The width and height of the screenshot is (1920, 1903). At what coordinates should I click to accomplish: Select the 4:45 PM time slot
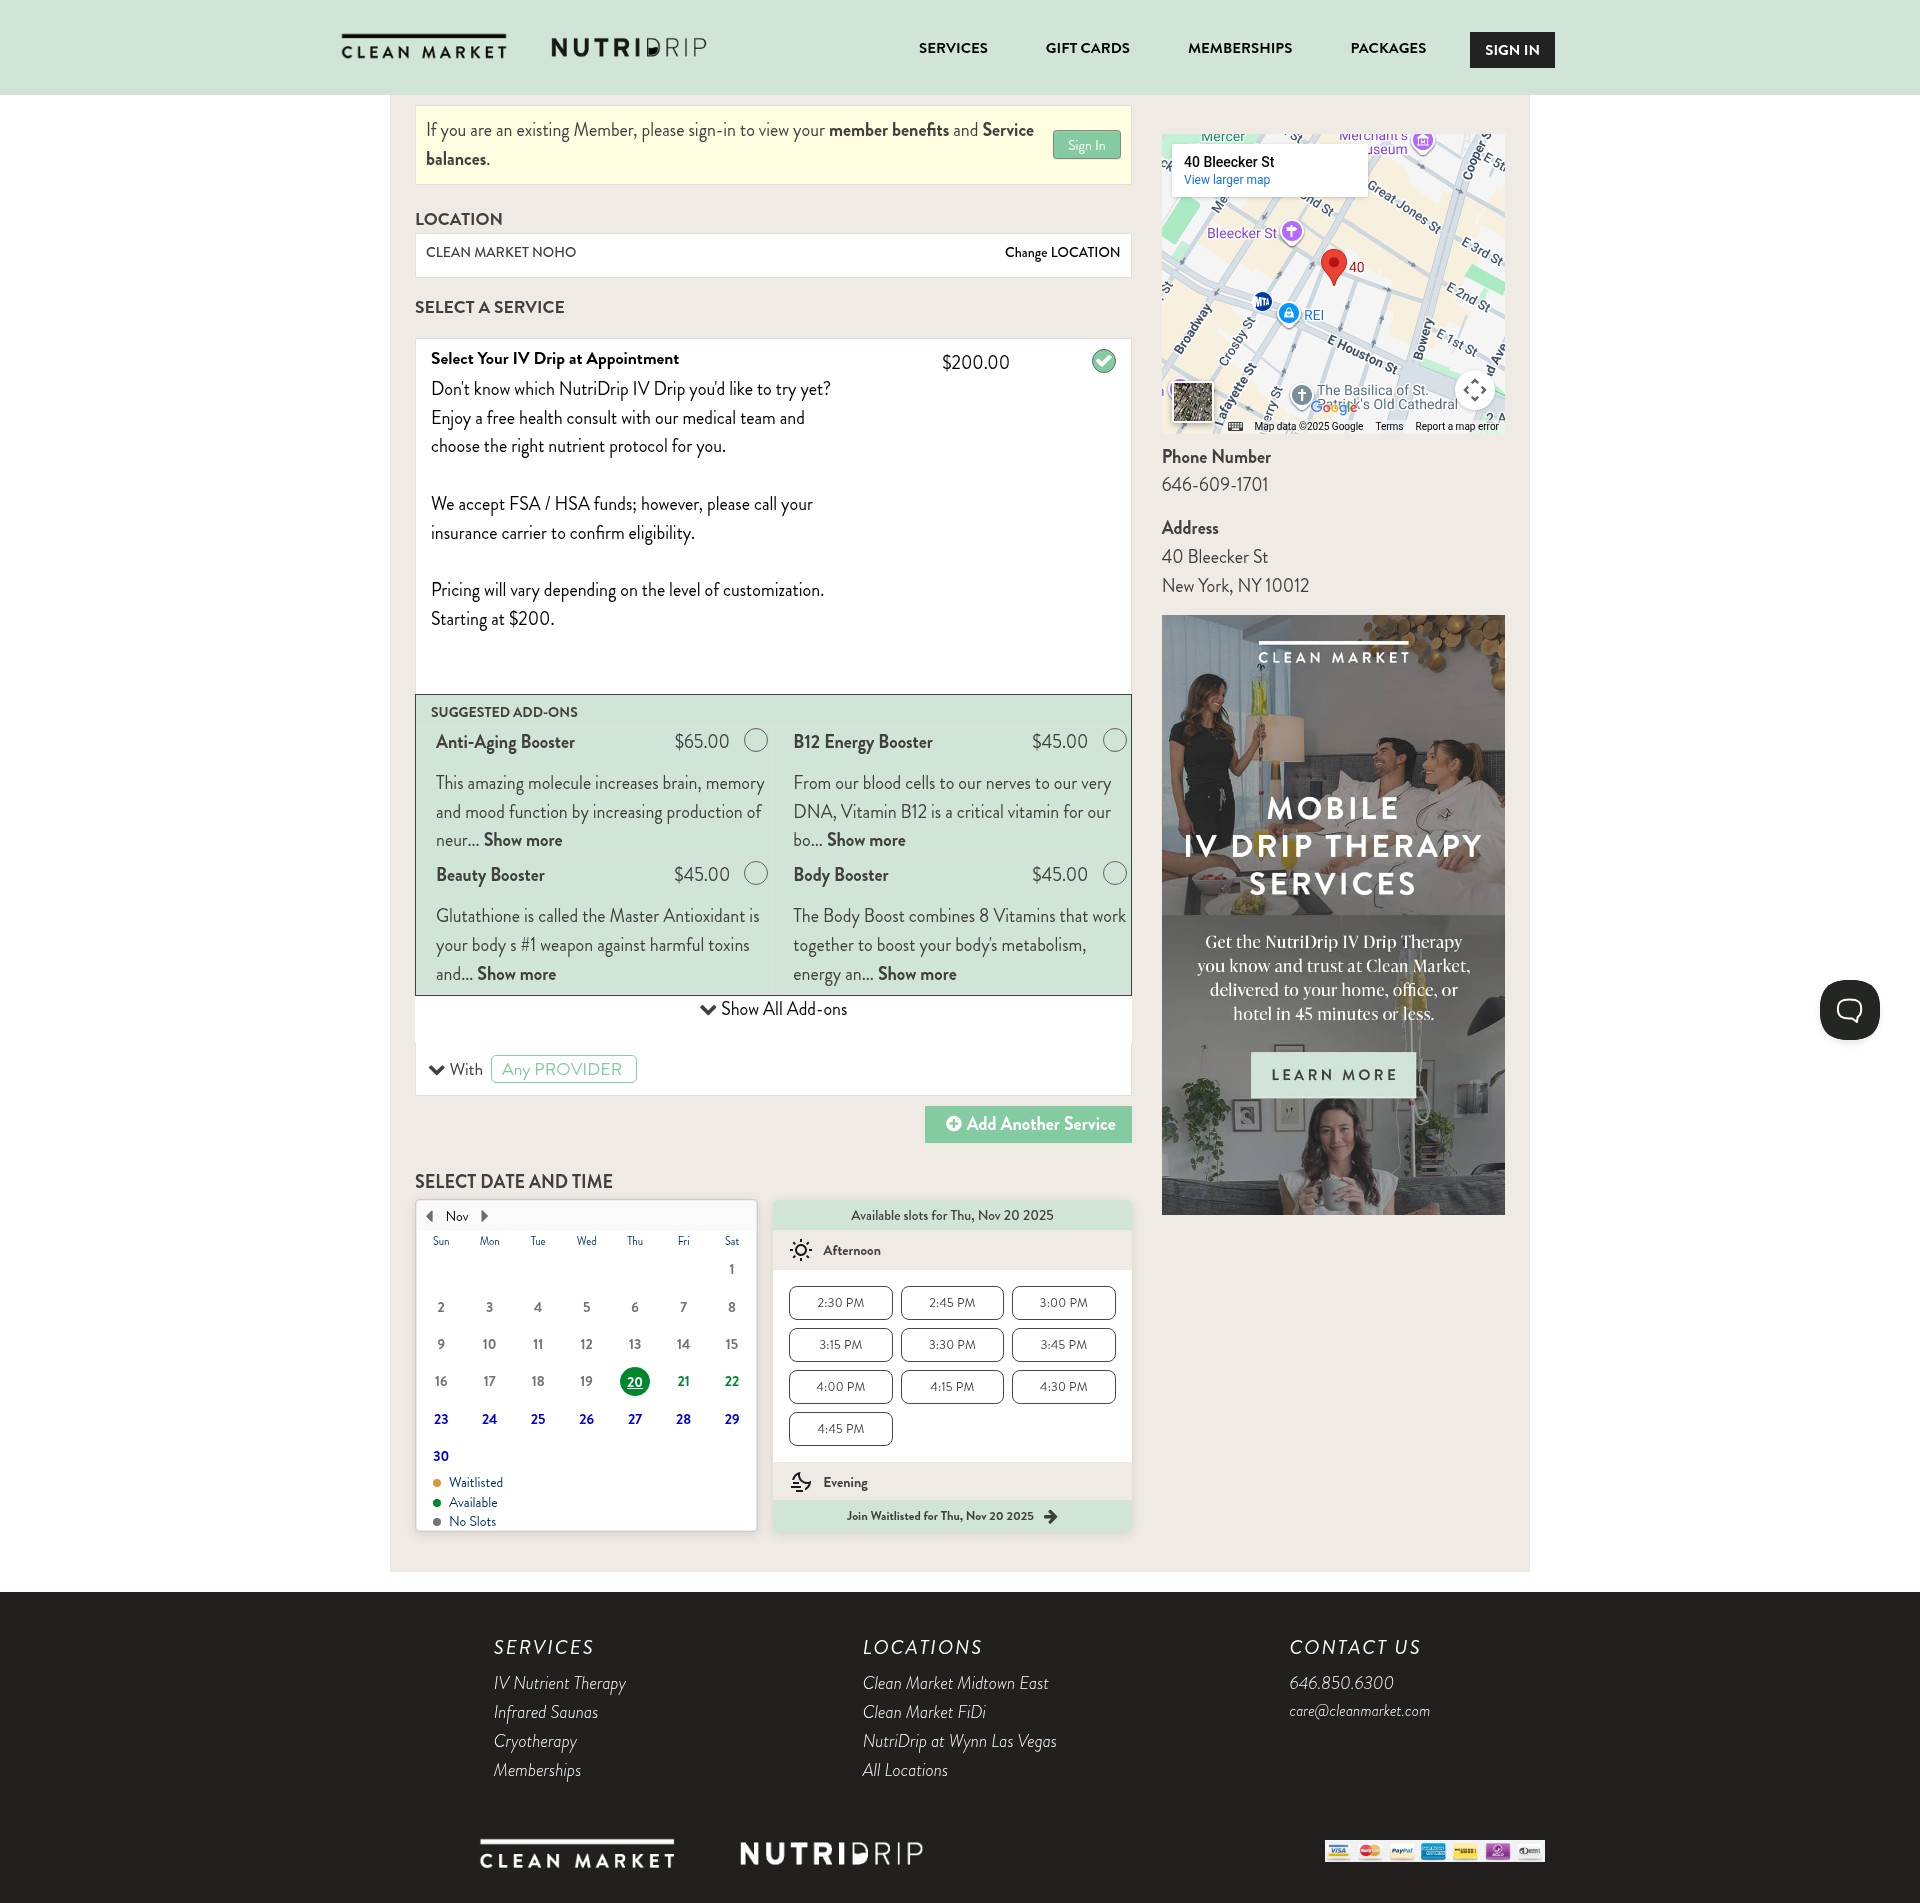840,1429
